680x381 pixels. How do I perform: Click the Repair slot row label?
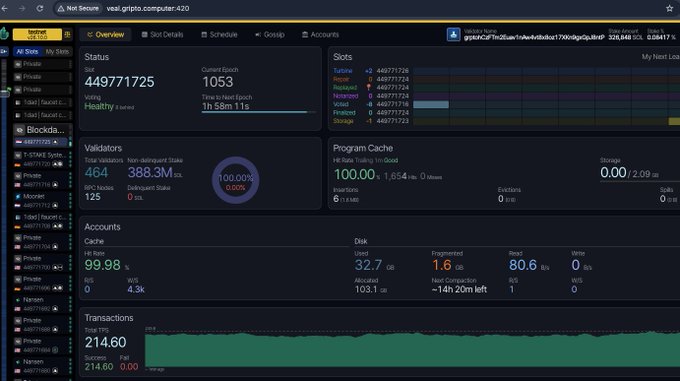click(341, 79)
